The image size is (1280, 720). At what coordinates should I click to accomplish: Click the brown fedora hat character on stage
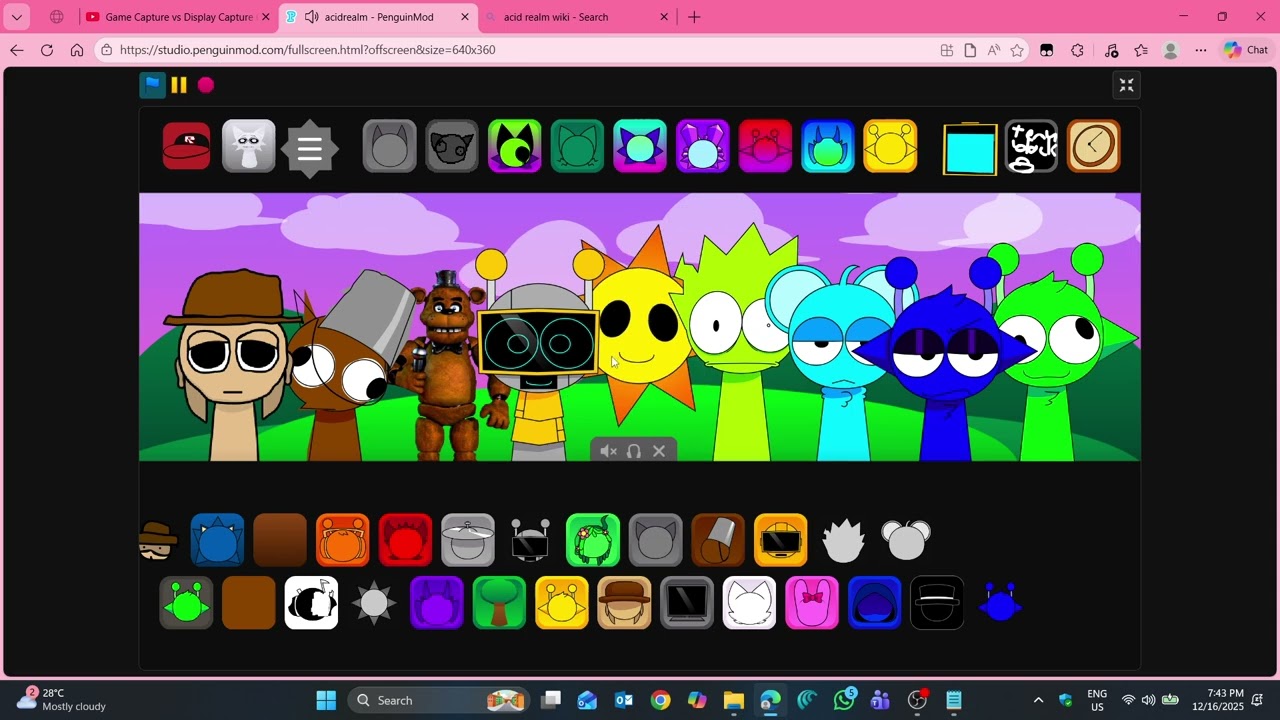tap(232, 365)
